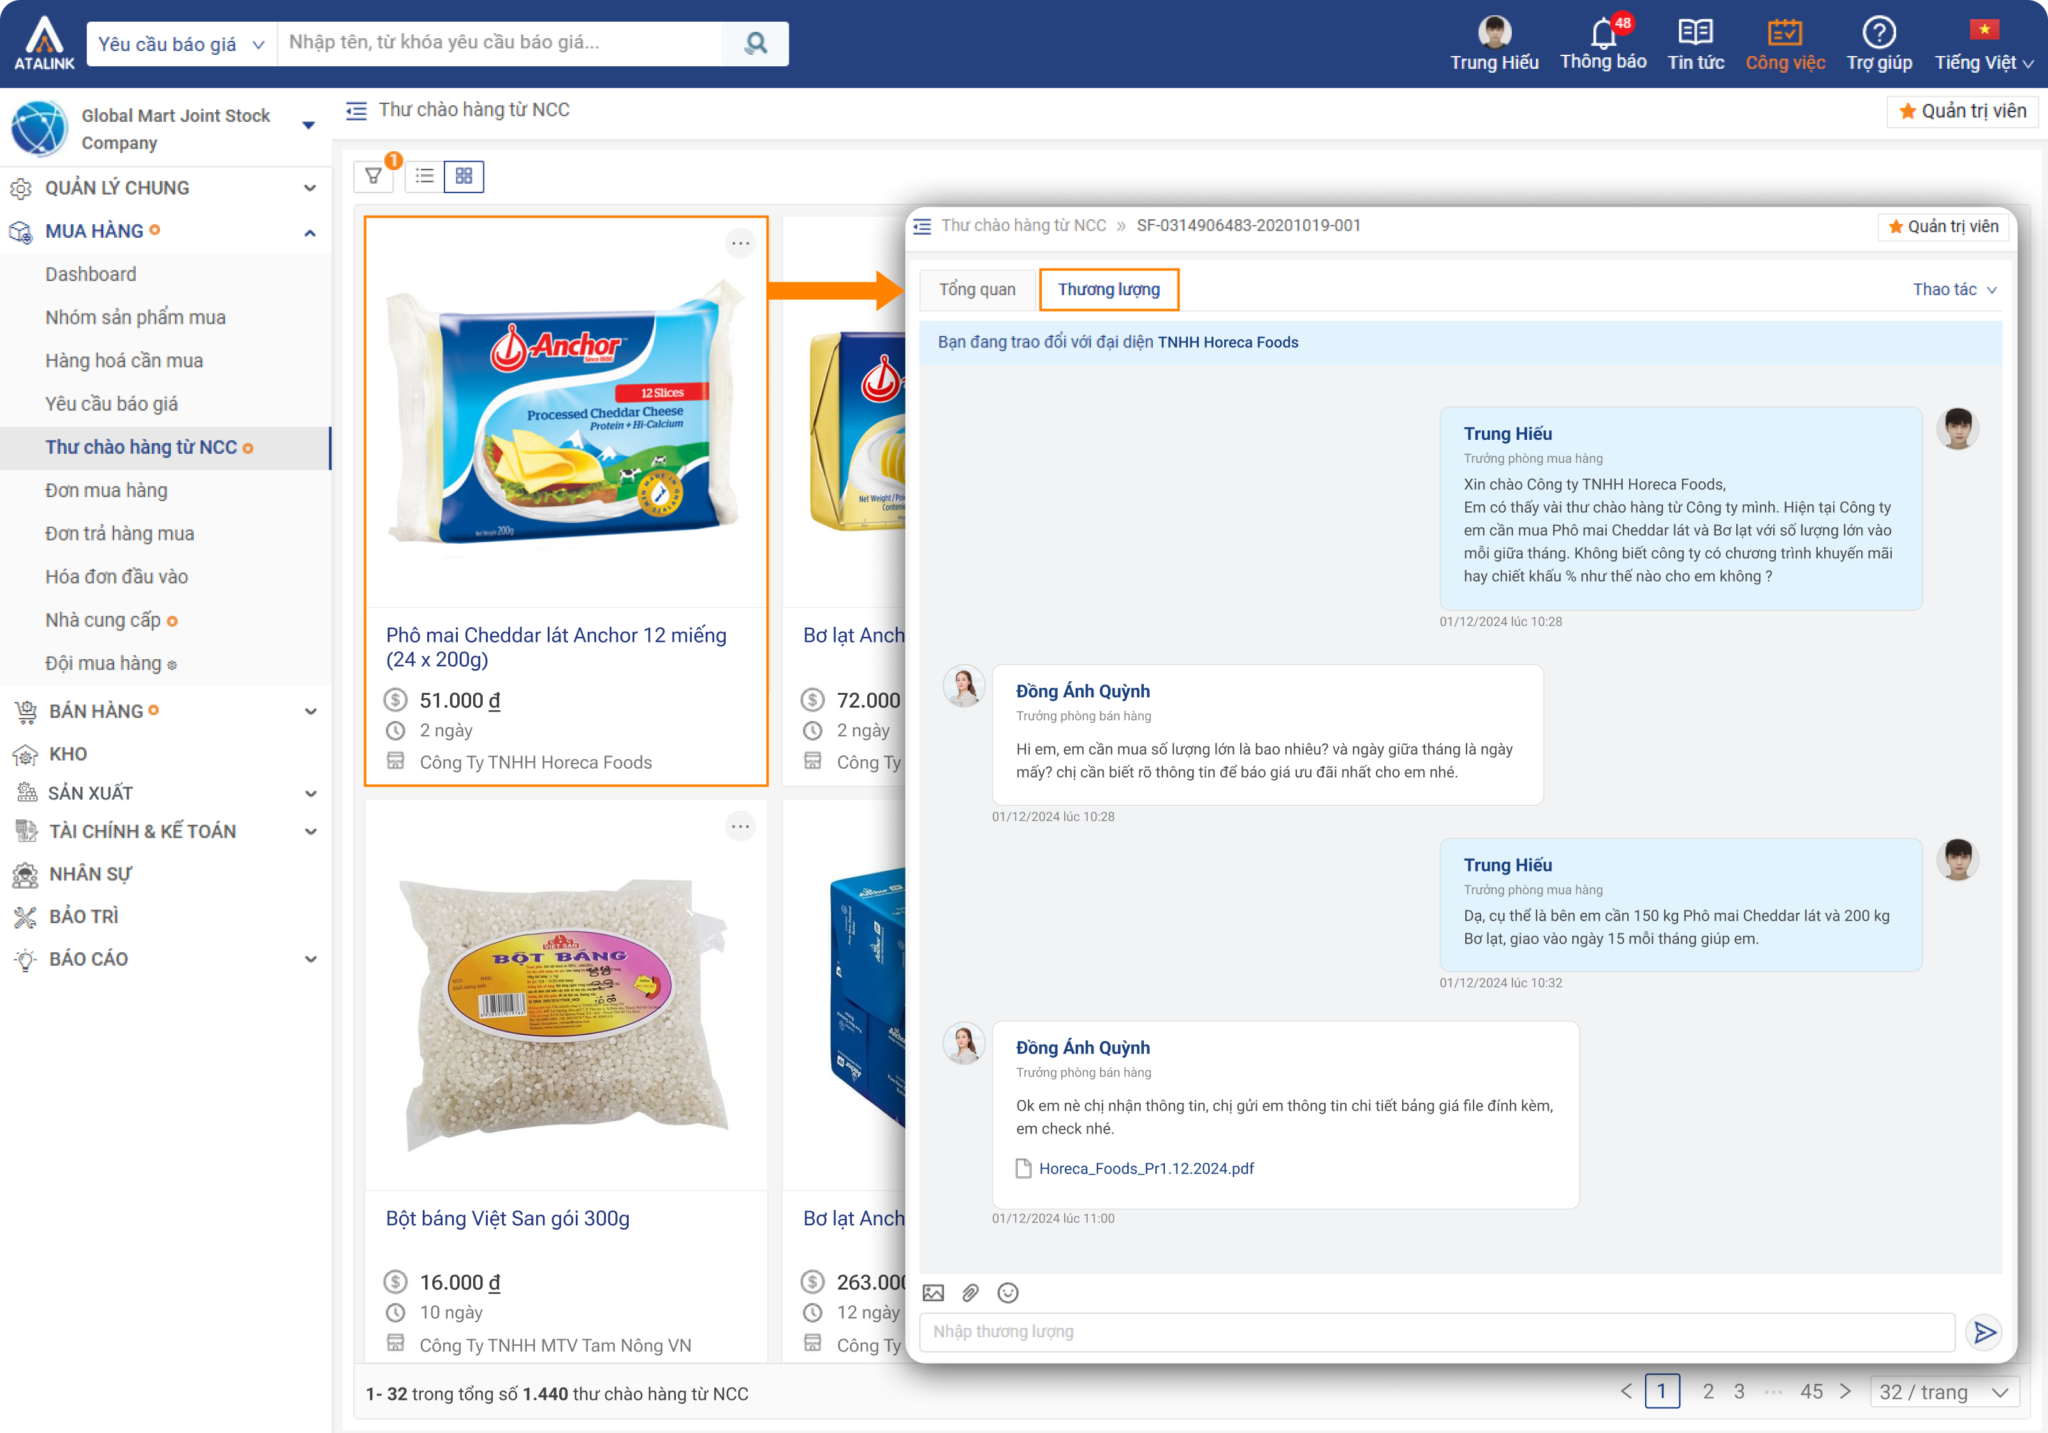The width and height of the screenshot is (2048, 1433).
Task: Open options menu on Anchor Cheddar card
Action: coord(740,243)
